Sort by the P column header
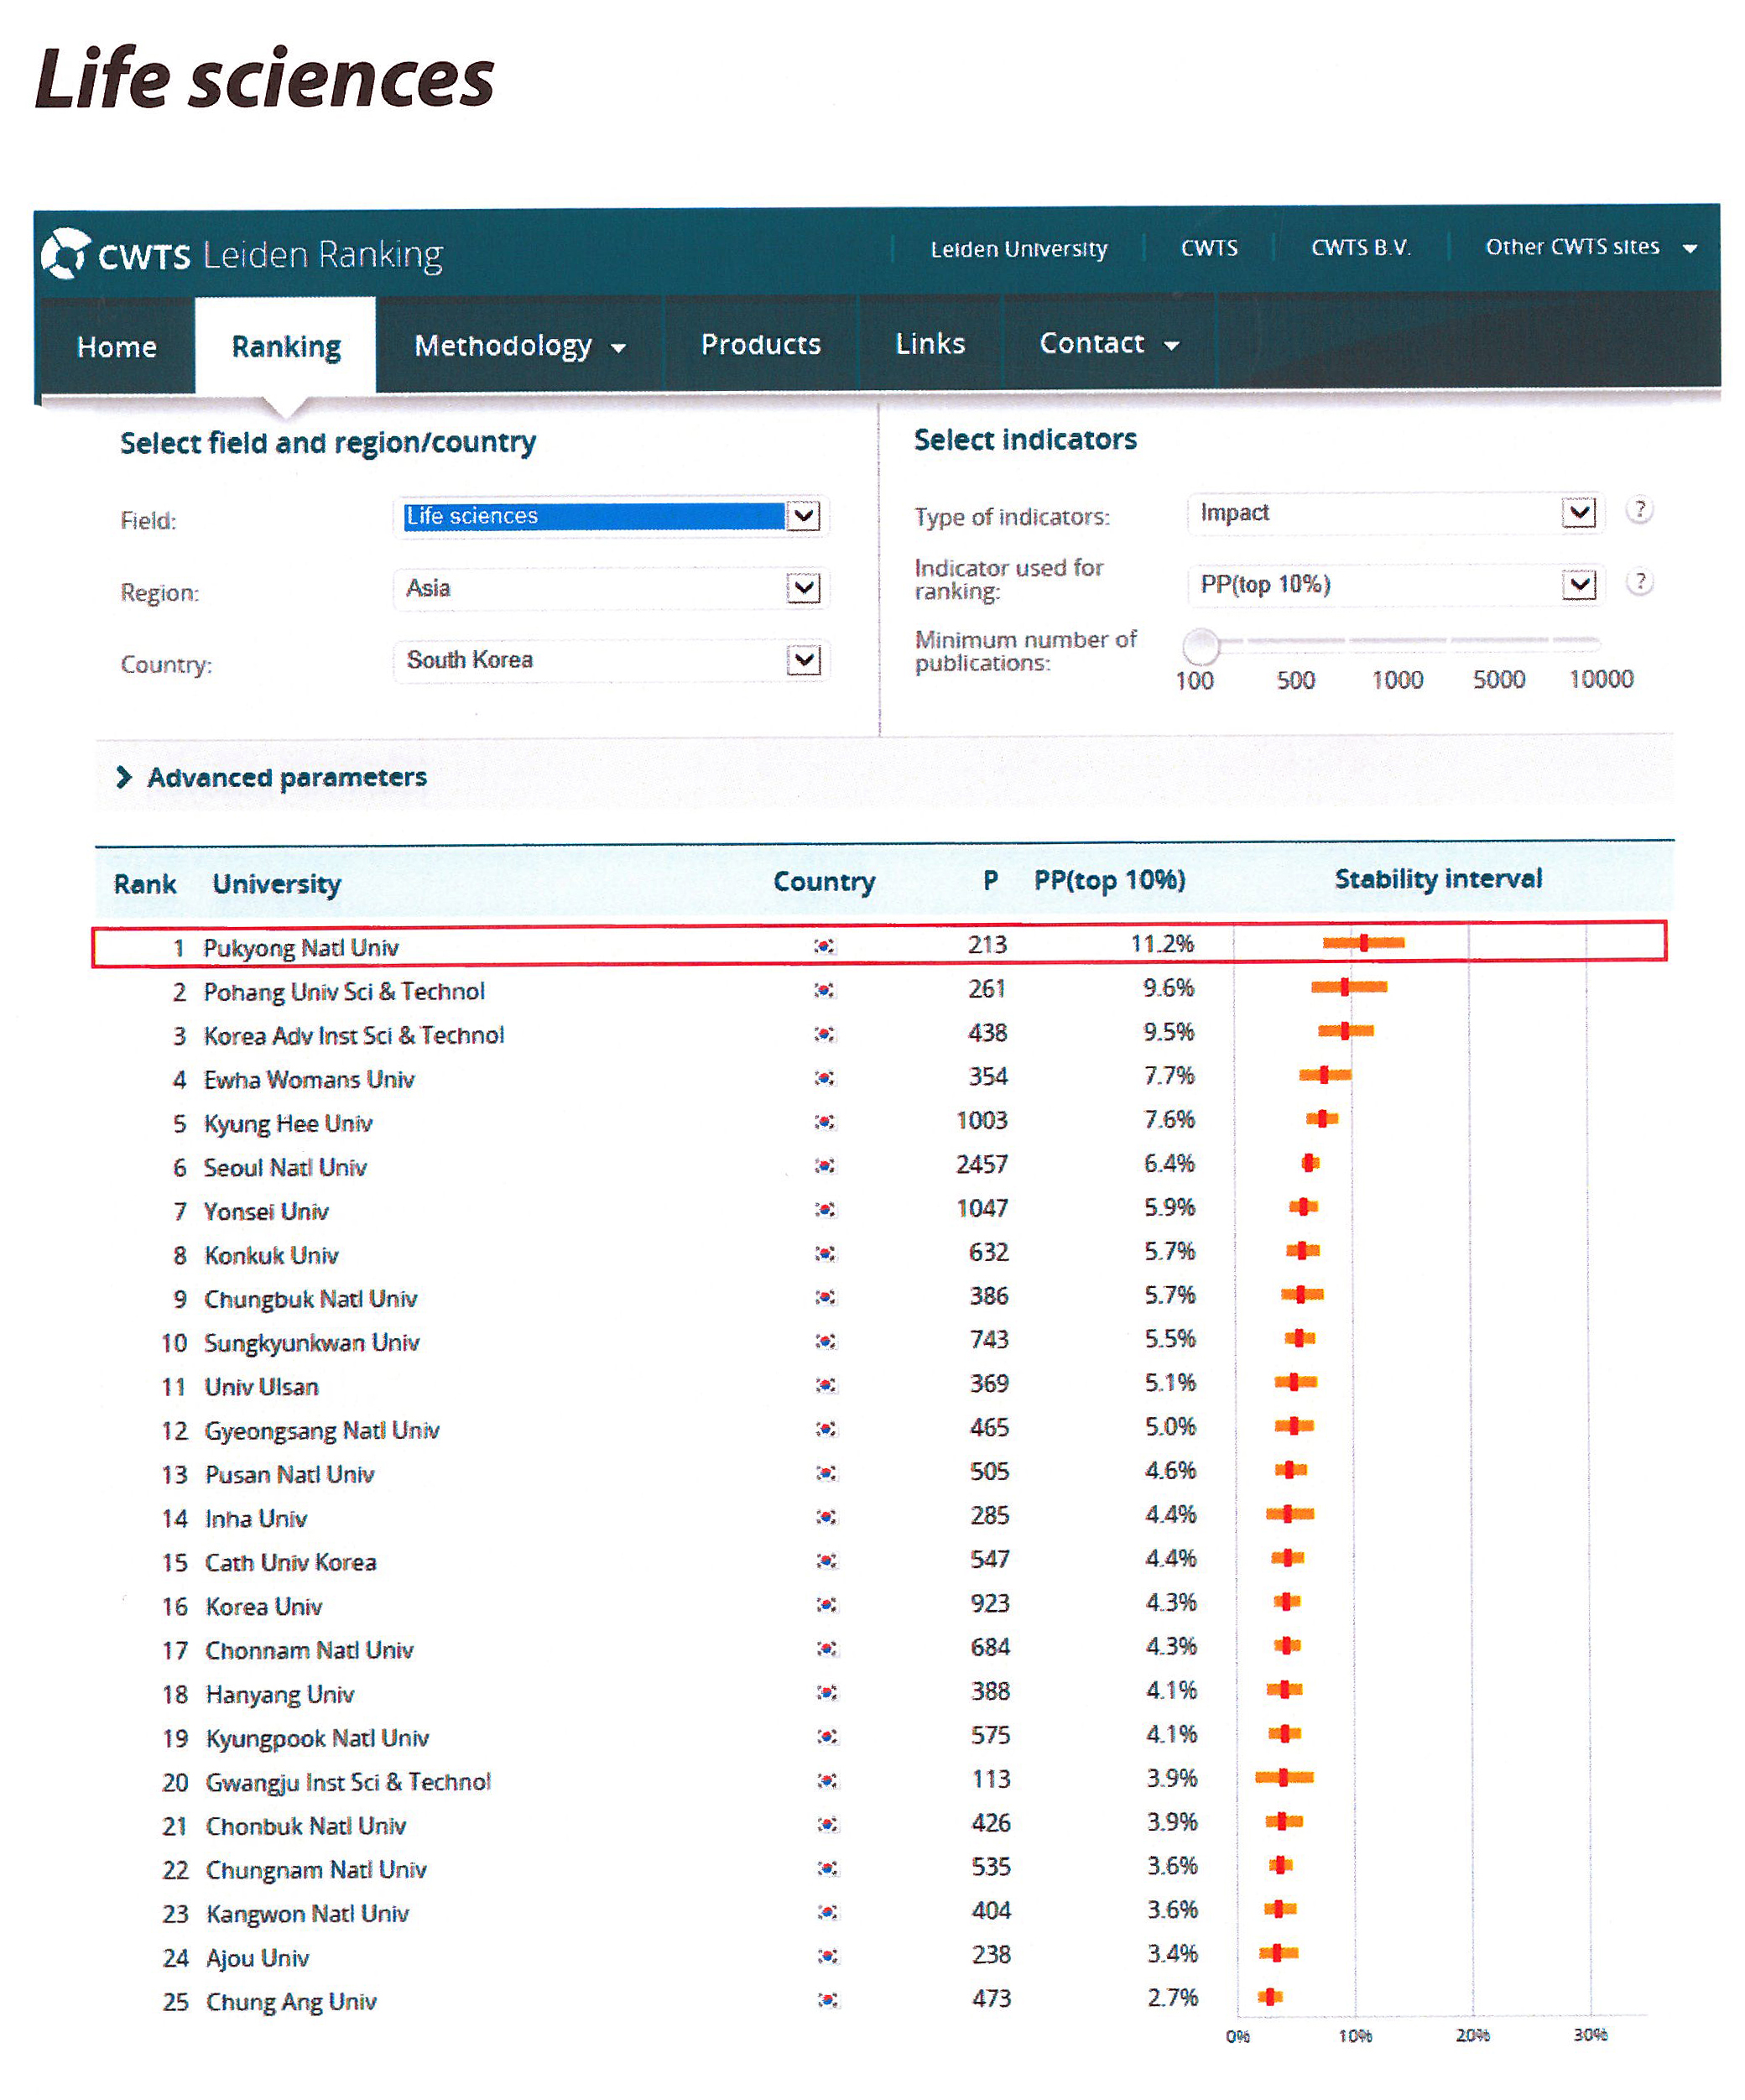 pyautogui.click(x=990, y=881)
